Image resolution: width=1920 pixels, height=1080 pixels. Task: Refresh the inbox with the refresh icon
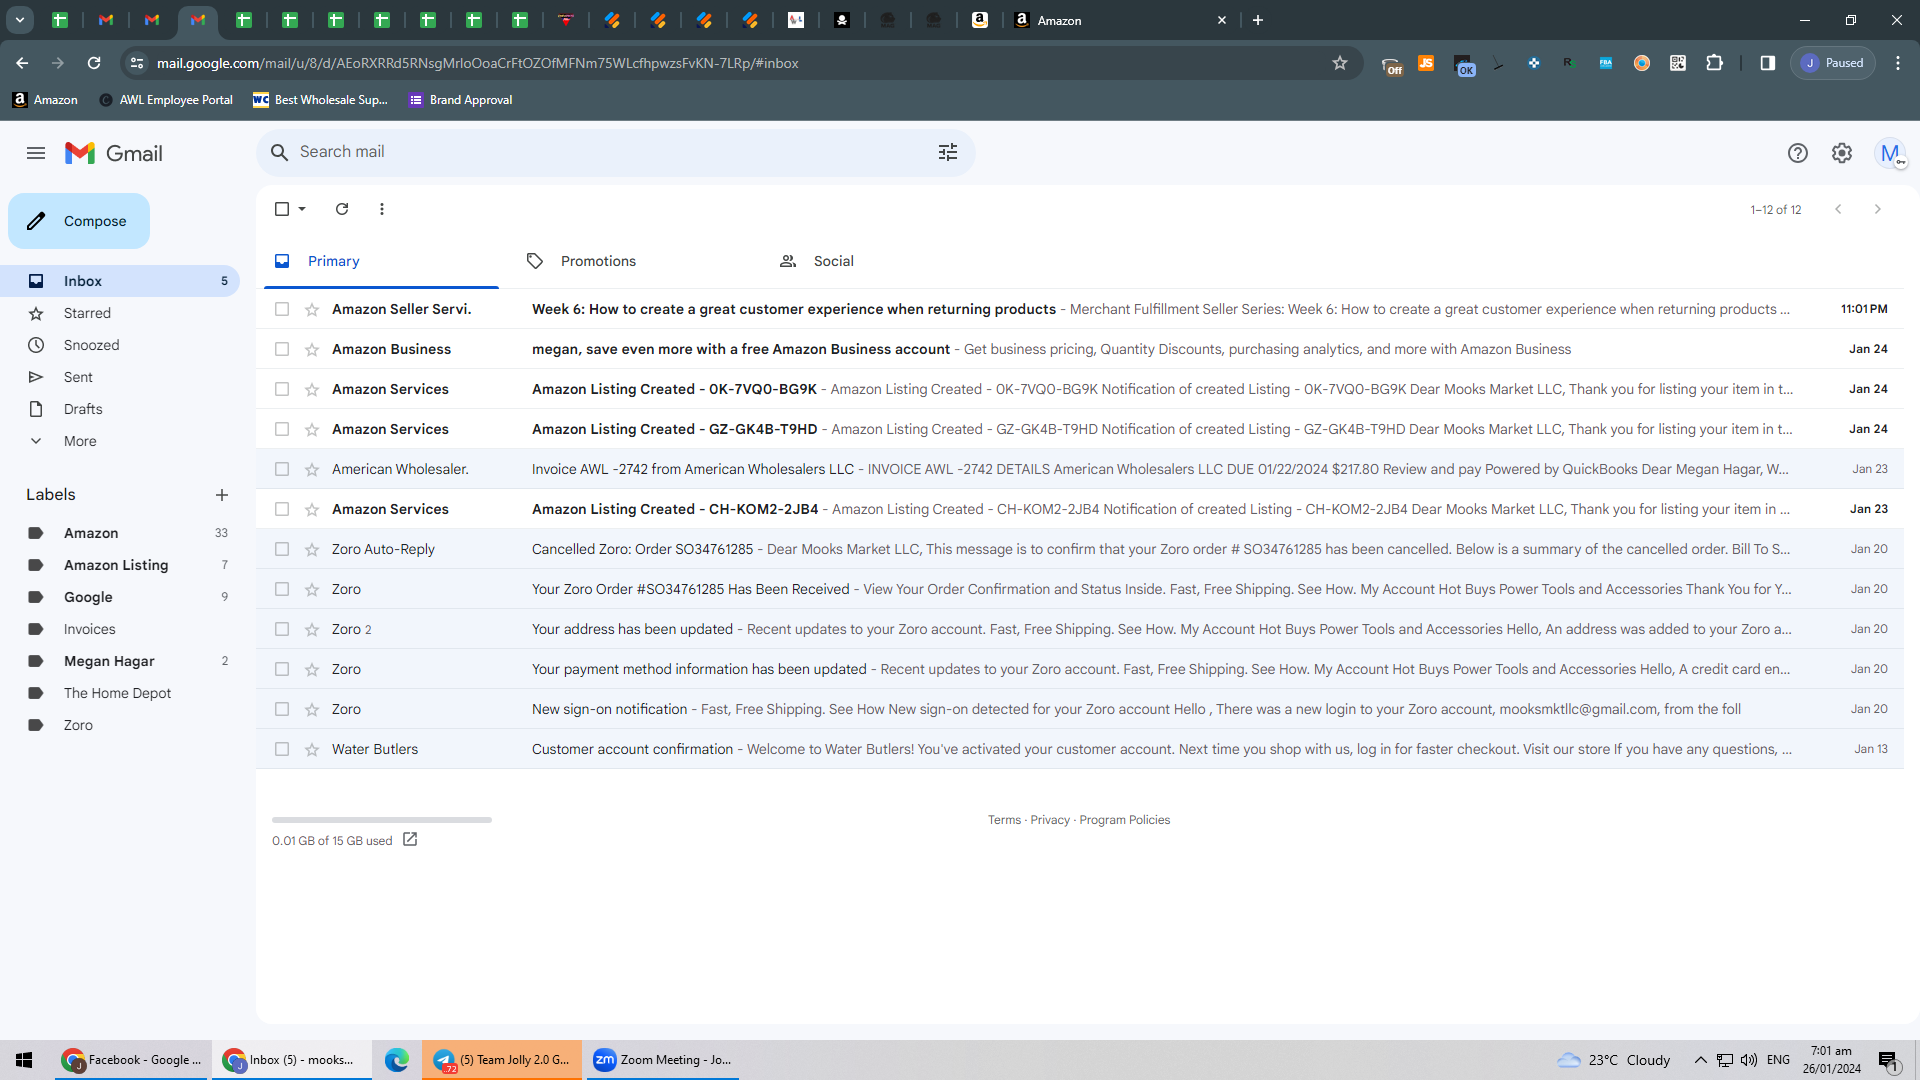pyautogui.click(x=342, y=209)
